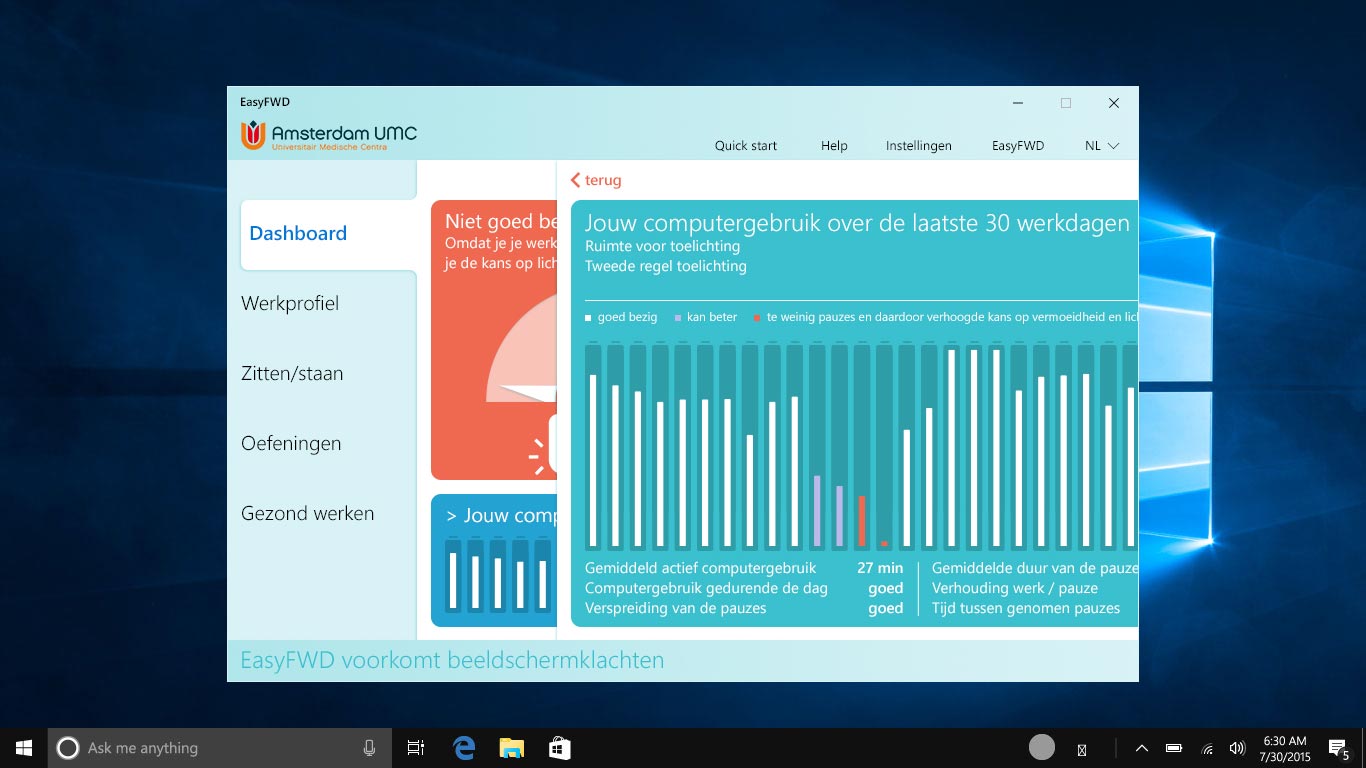The image size is (1366, 768).
Task: Show hidden system tray icons
Action: [1142, 748]
